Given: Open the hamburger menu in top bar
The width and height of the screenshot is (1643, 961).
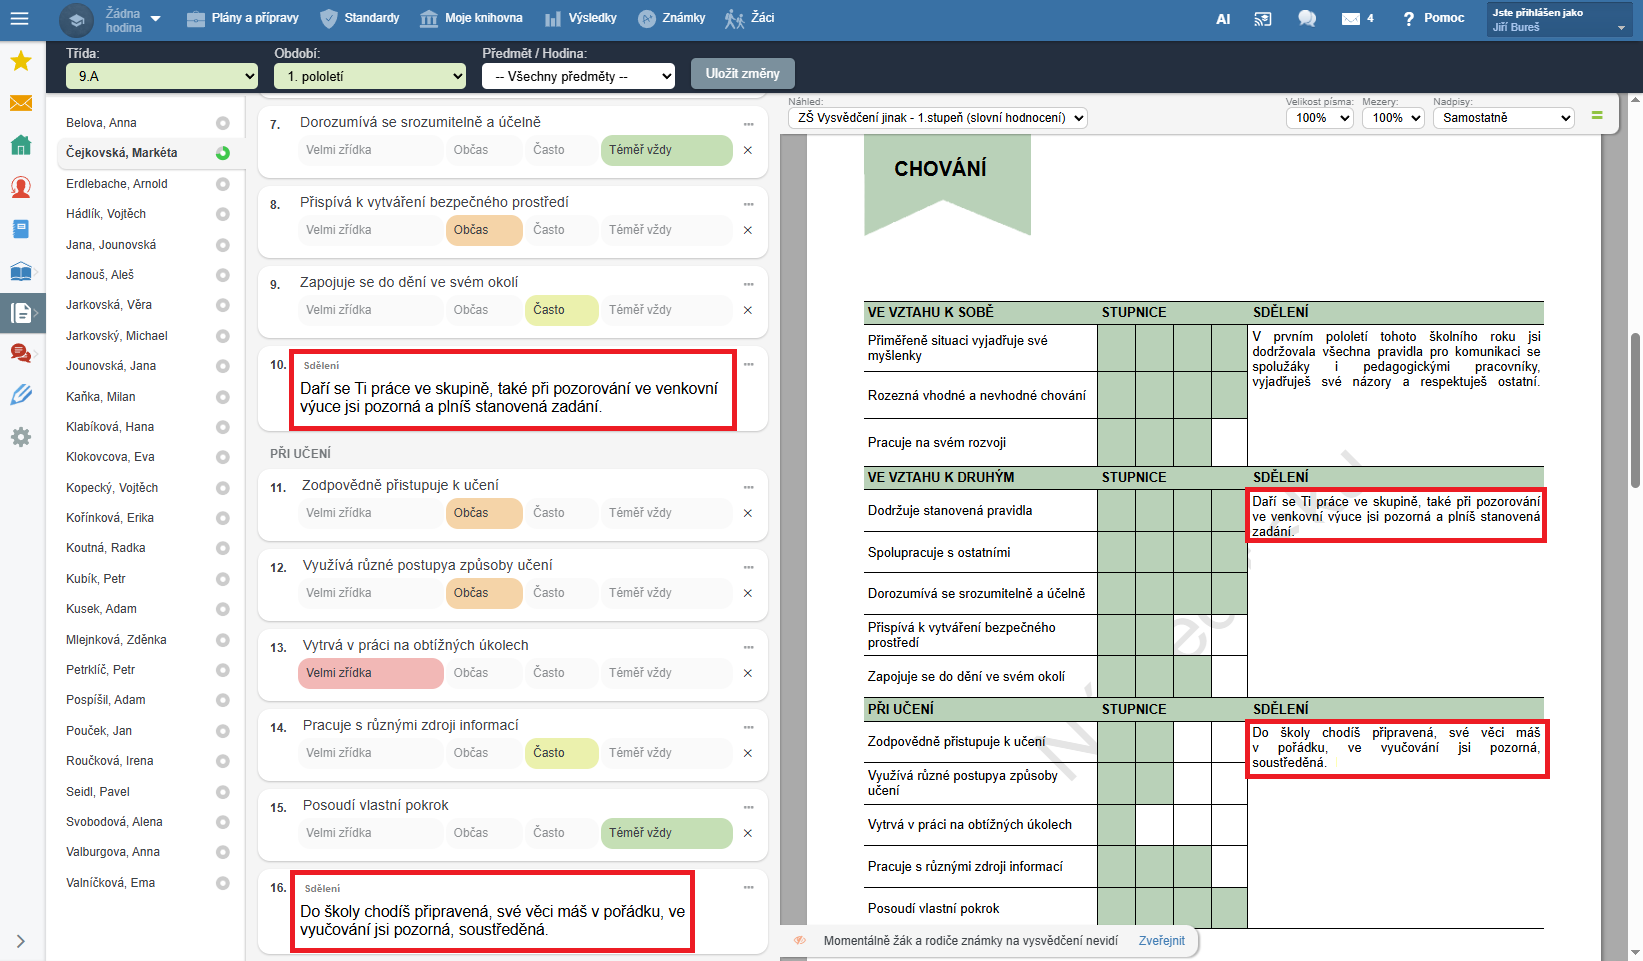Looking at the screenshot, I should tap(19, 19).
